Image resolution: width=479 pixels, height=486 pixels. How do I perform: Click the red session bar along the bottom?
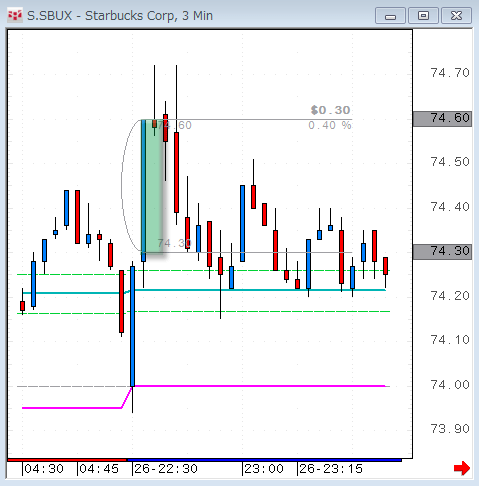click(67, 460)
